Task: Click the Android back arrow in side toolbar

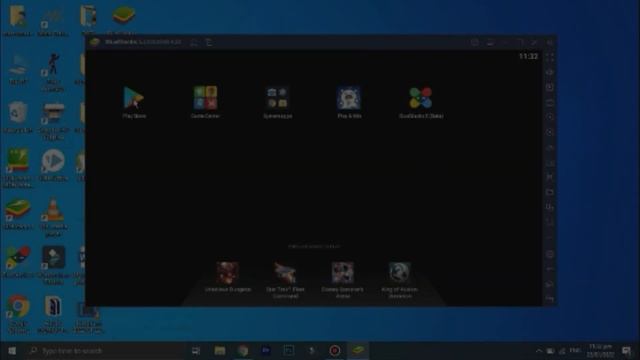Action: 550,269
